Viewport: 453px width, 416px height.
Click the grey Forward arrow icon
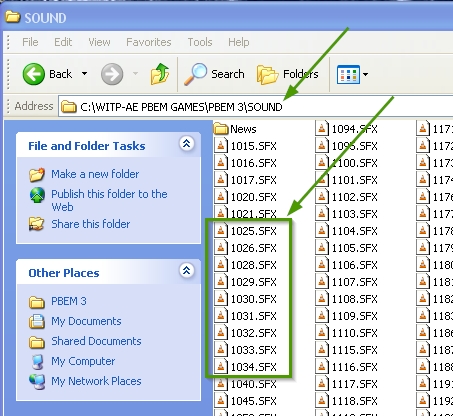point(112,74)
